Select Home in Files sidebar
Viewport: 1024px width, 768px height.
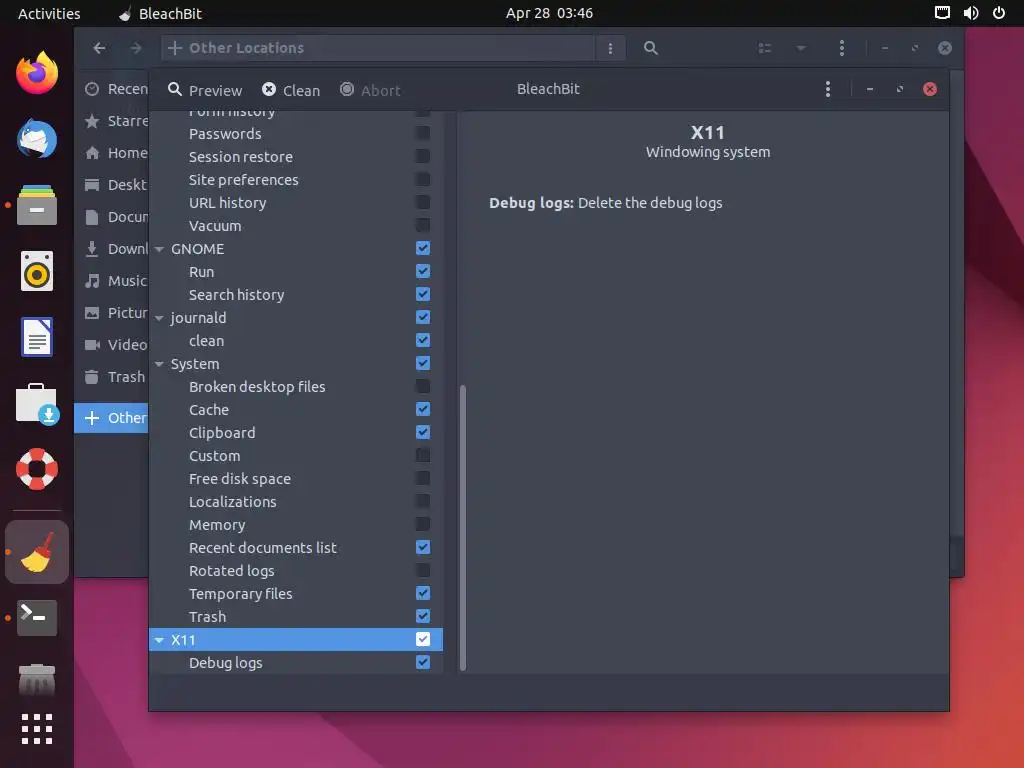(x=112, y=153)
